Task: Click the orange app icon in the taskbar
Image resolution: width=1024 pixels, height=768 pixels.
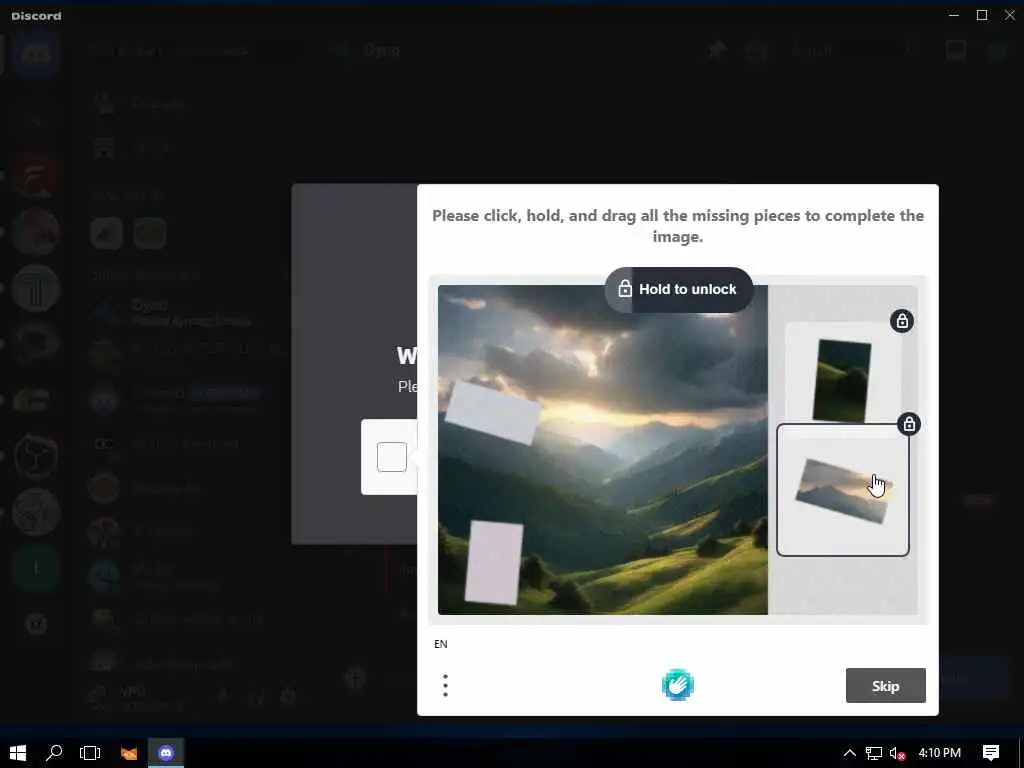Action: 129,753
